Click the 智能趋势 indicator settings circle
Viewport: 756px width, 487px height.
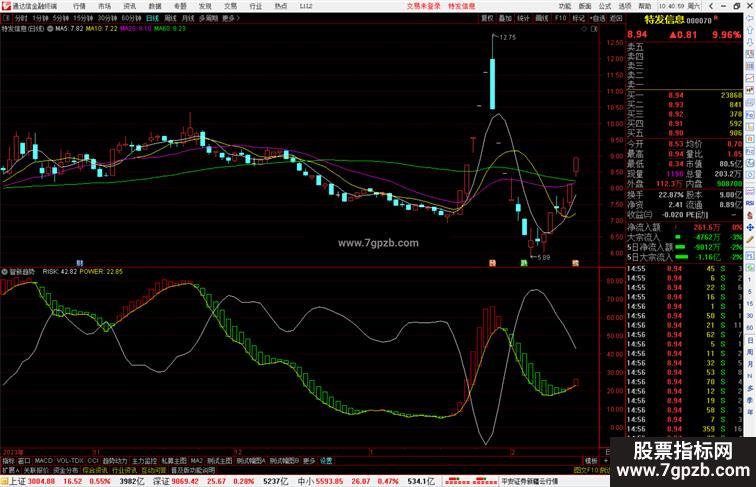coord(5,272)
